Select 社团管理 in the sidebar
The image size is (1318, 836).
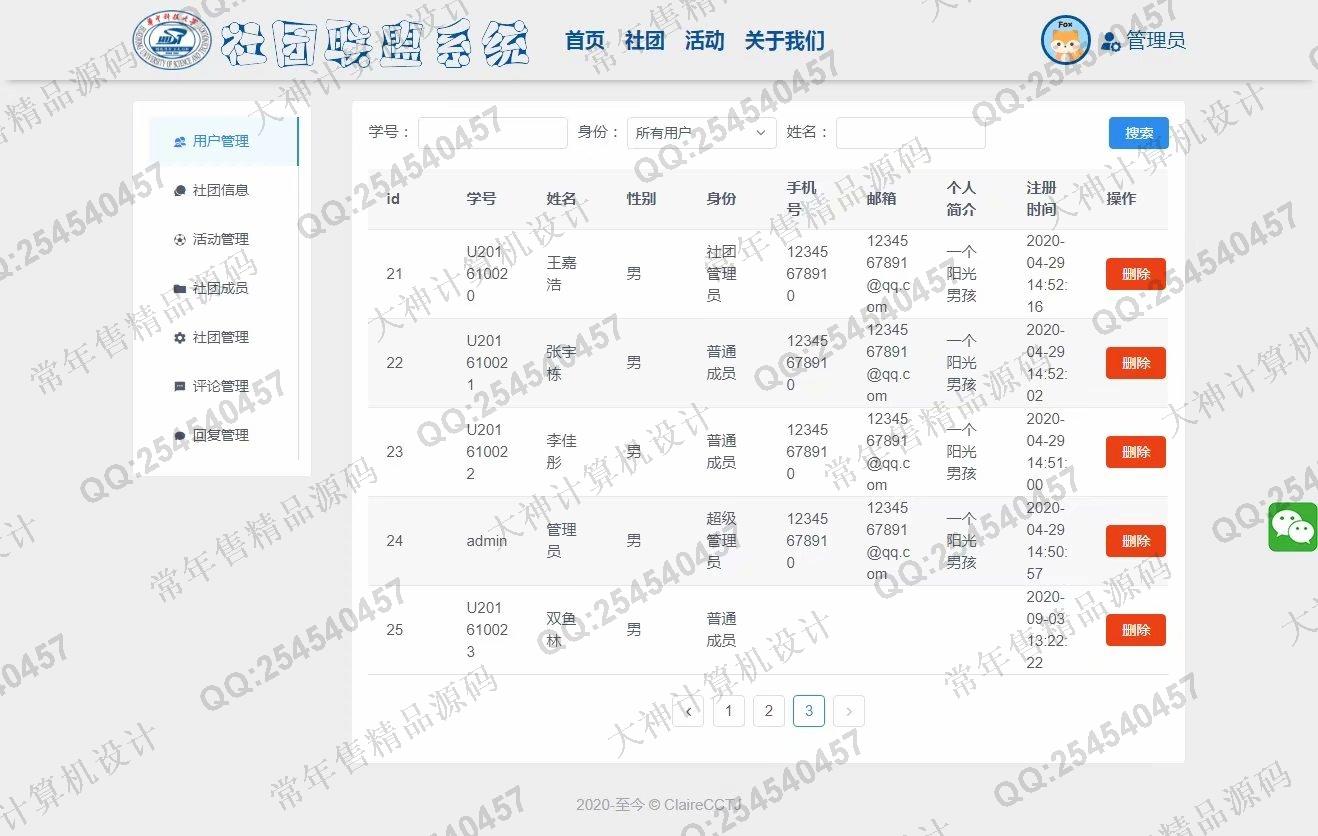(224, 337)
